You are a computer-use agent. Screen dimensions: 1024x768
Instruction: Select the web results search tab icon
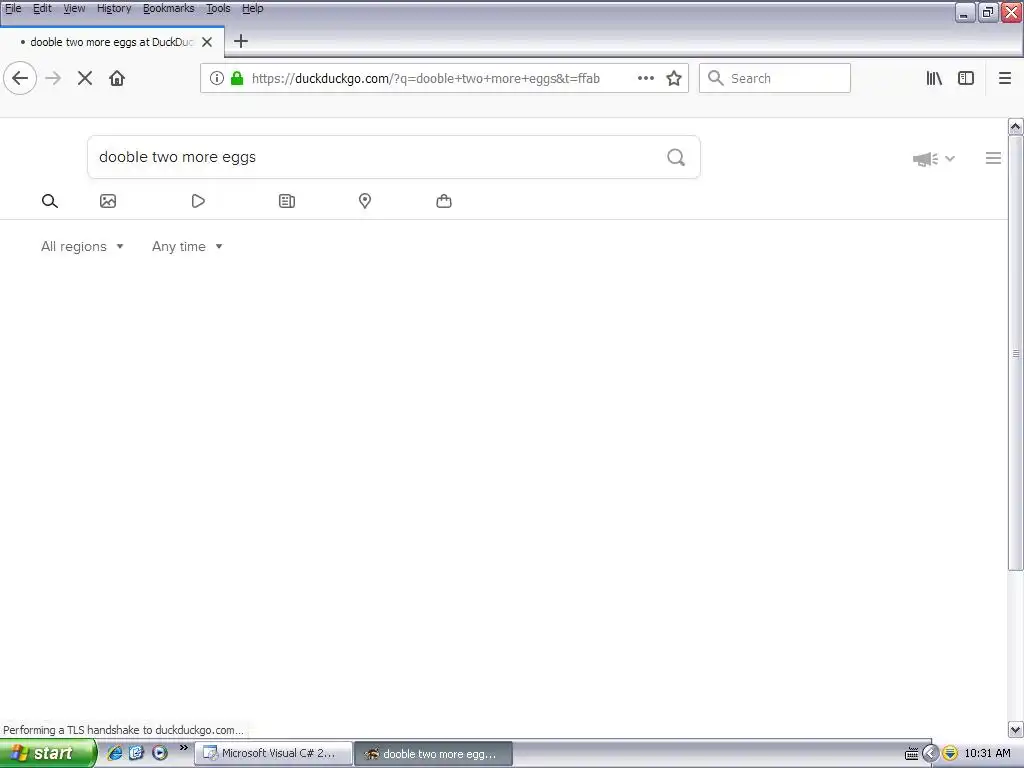coord(50,201)
